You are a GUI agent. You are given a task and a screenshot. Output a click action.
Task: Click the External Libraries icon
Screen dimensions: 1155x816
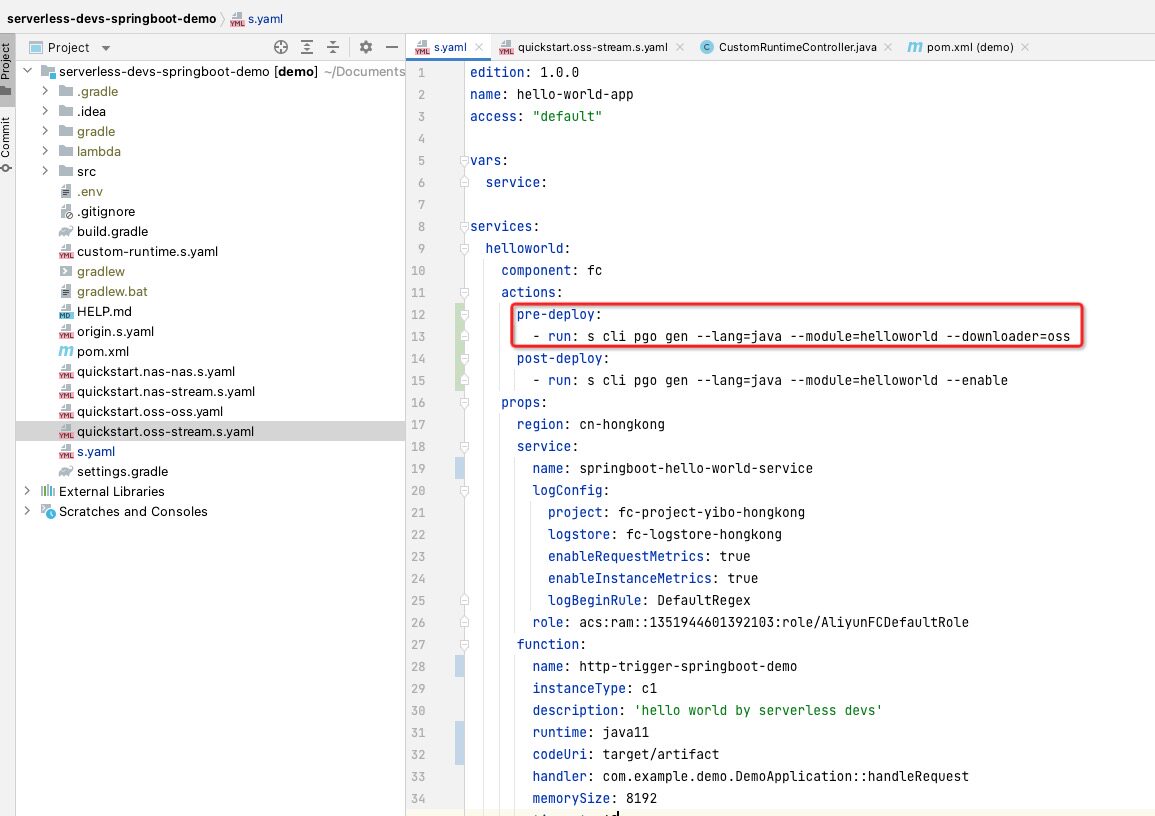click(47, 491)
